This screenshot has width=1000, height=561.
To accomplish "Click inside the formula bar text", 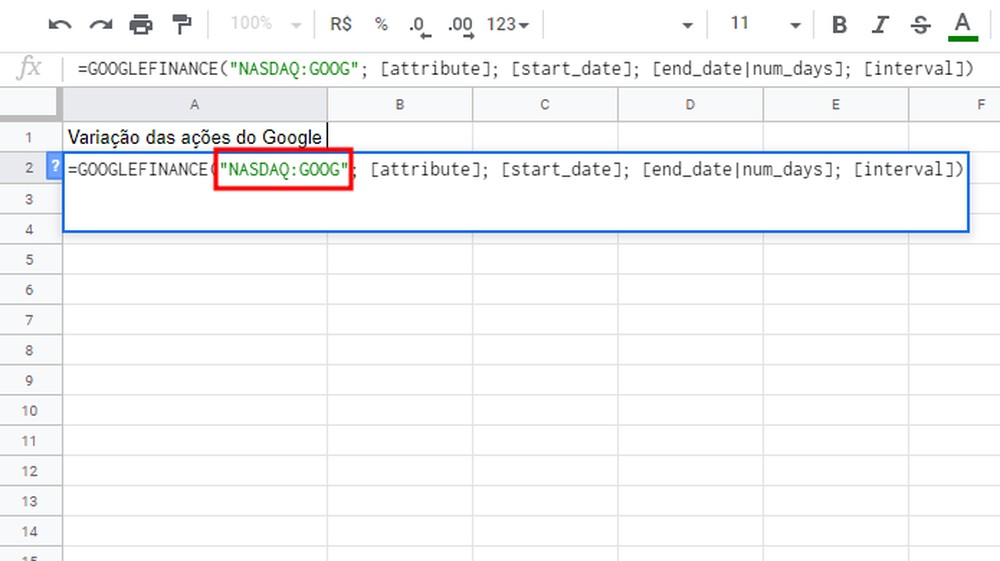I will pyautogui.click(x=526, y=68).
